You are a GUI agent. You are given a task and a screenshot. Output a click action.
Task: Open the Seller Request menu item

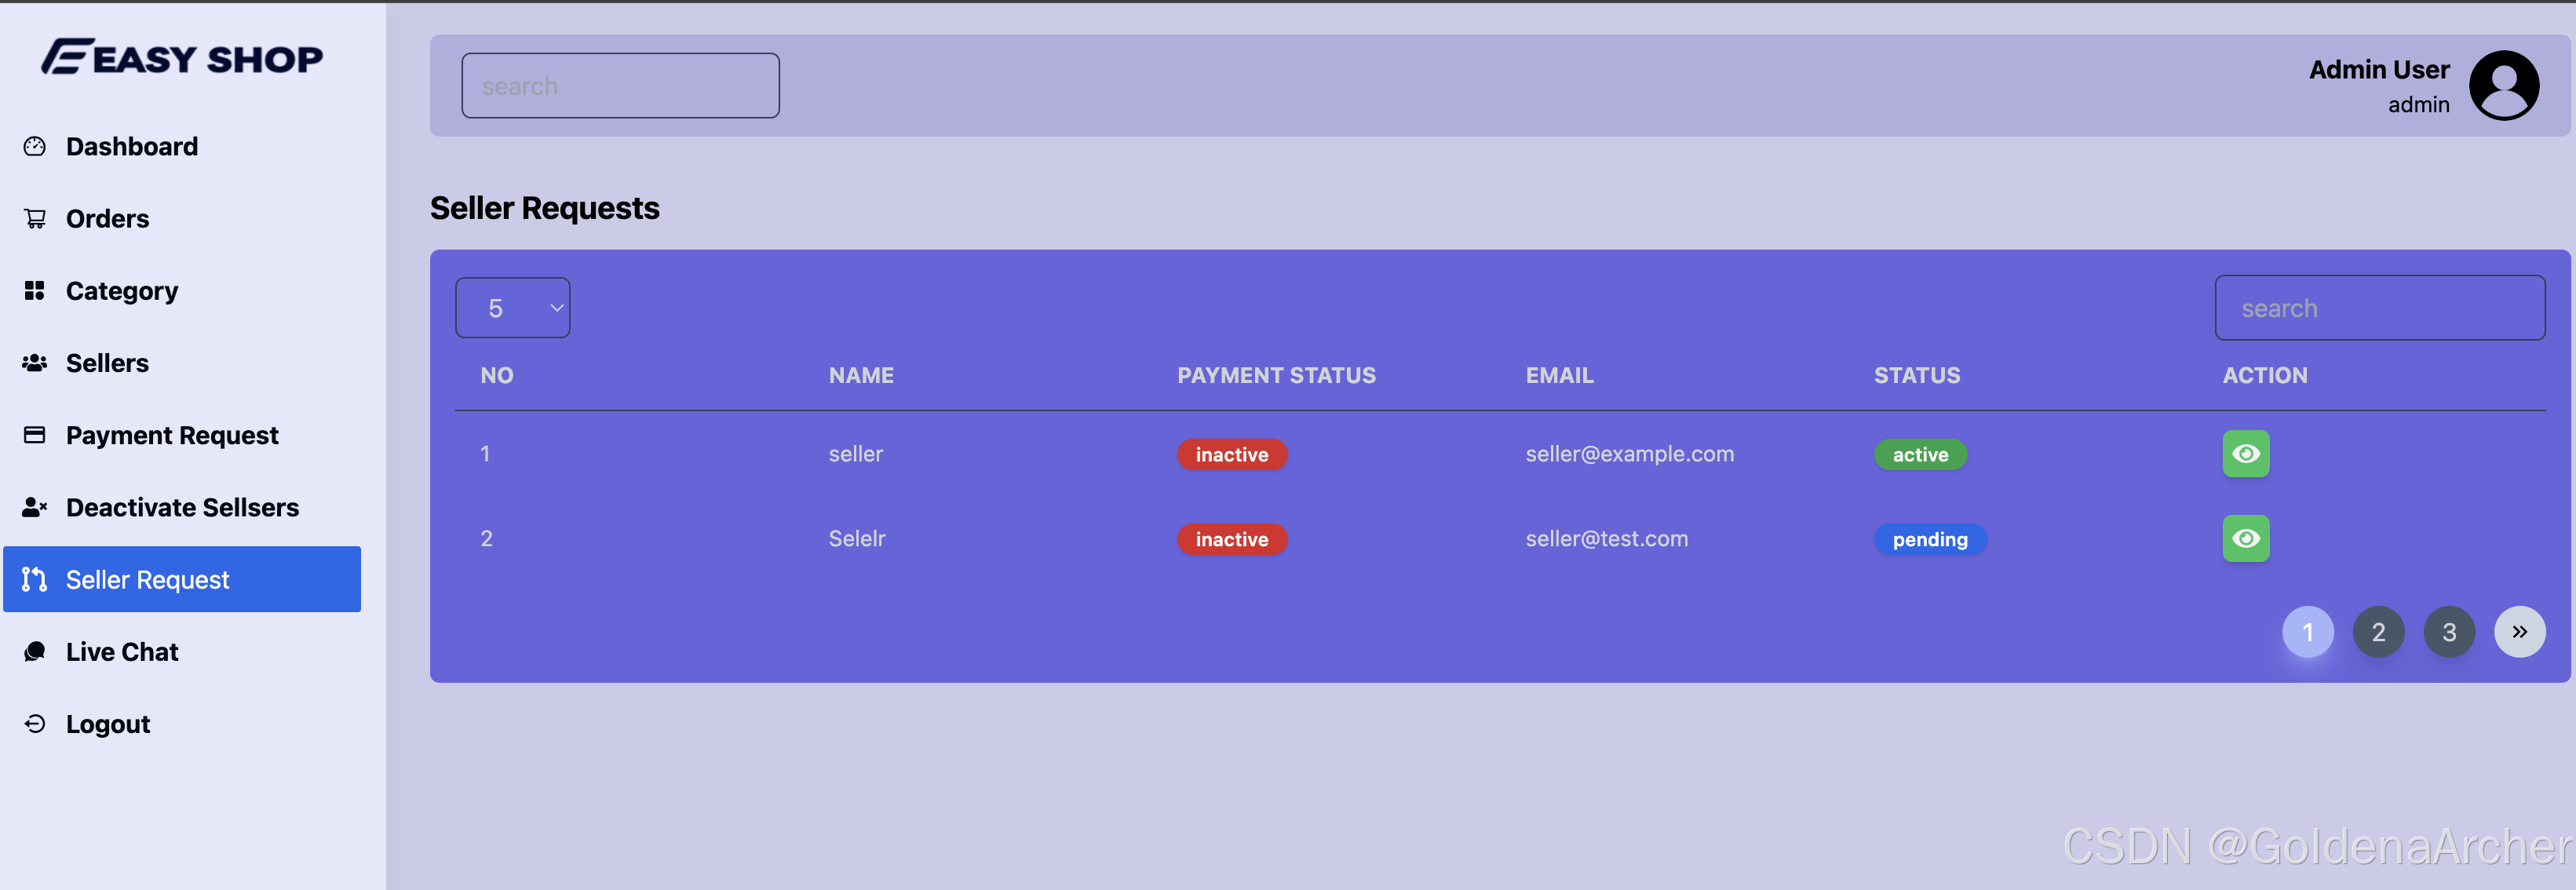coord(182,580)
